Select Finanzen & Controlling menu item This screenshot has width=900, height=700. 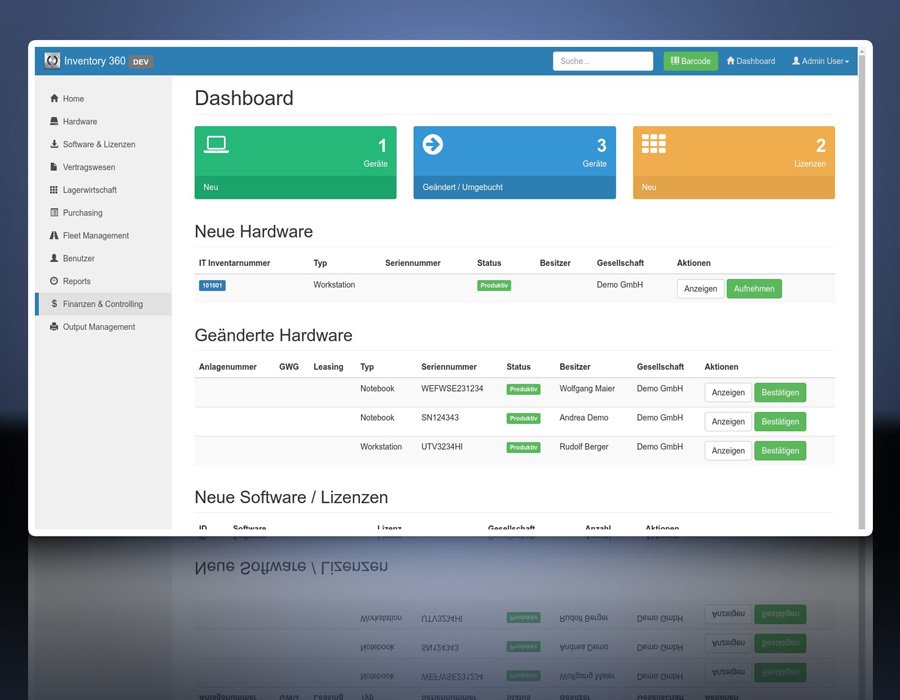click(x=103, y=304)
